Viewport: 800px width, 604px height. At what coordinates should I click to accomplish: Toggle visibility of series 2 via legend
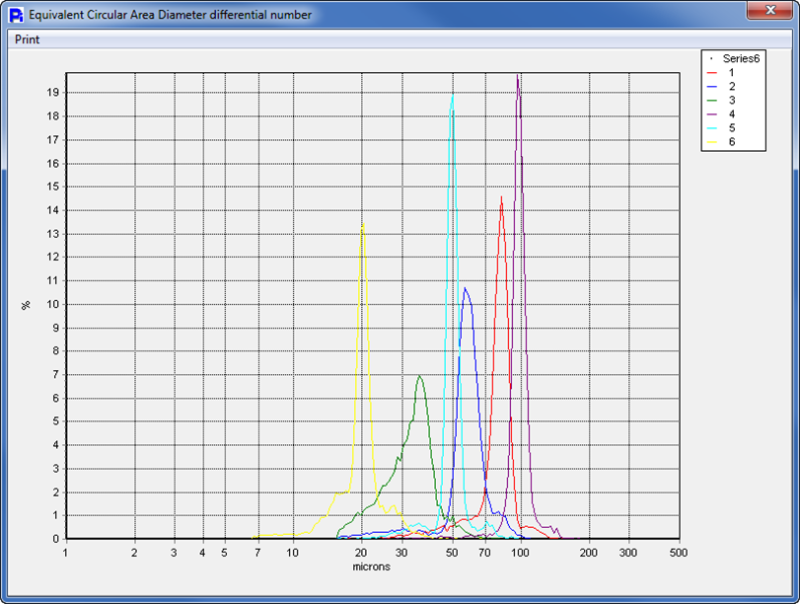coord(725,85)
